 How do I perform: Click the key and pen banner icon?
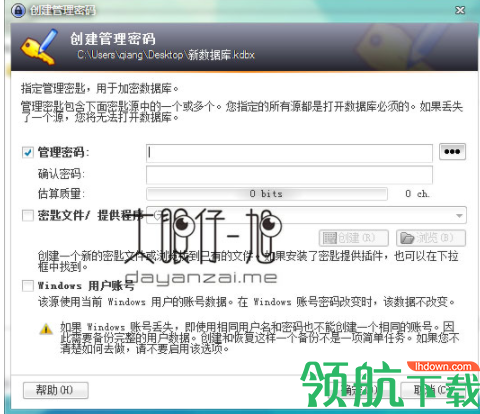pyautogui.click(x=39, y=47)
